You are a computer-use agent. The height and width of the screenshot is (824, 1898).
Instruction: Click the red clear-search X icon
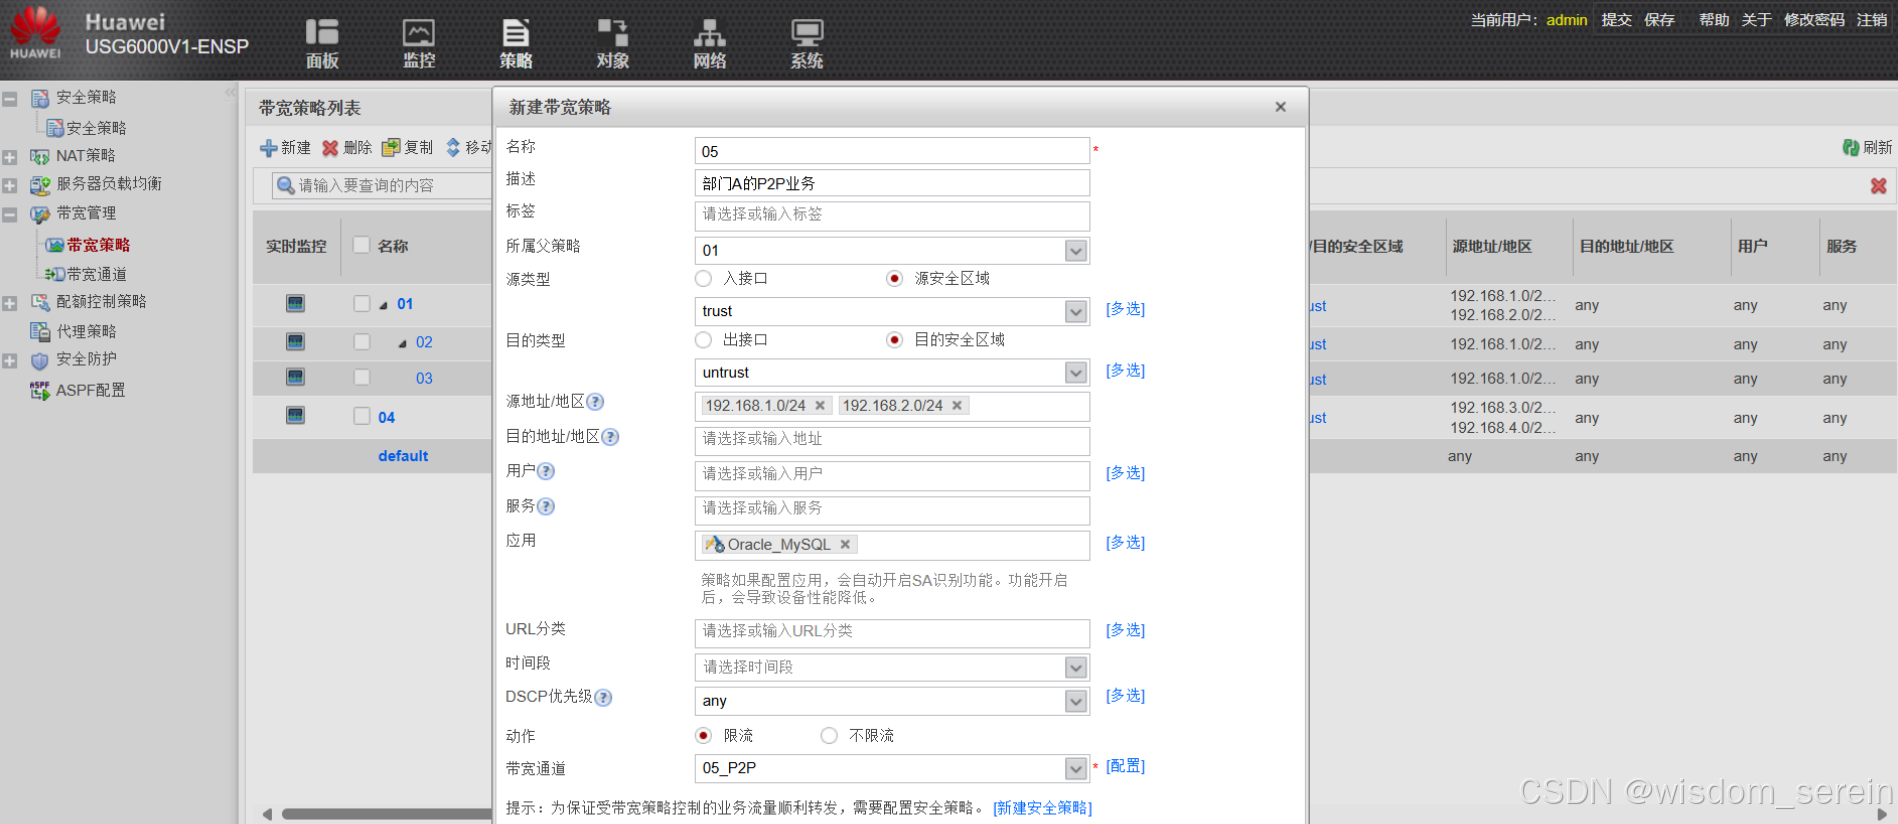click(1879, 186)
